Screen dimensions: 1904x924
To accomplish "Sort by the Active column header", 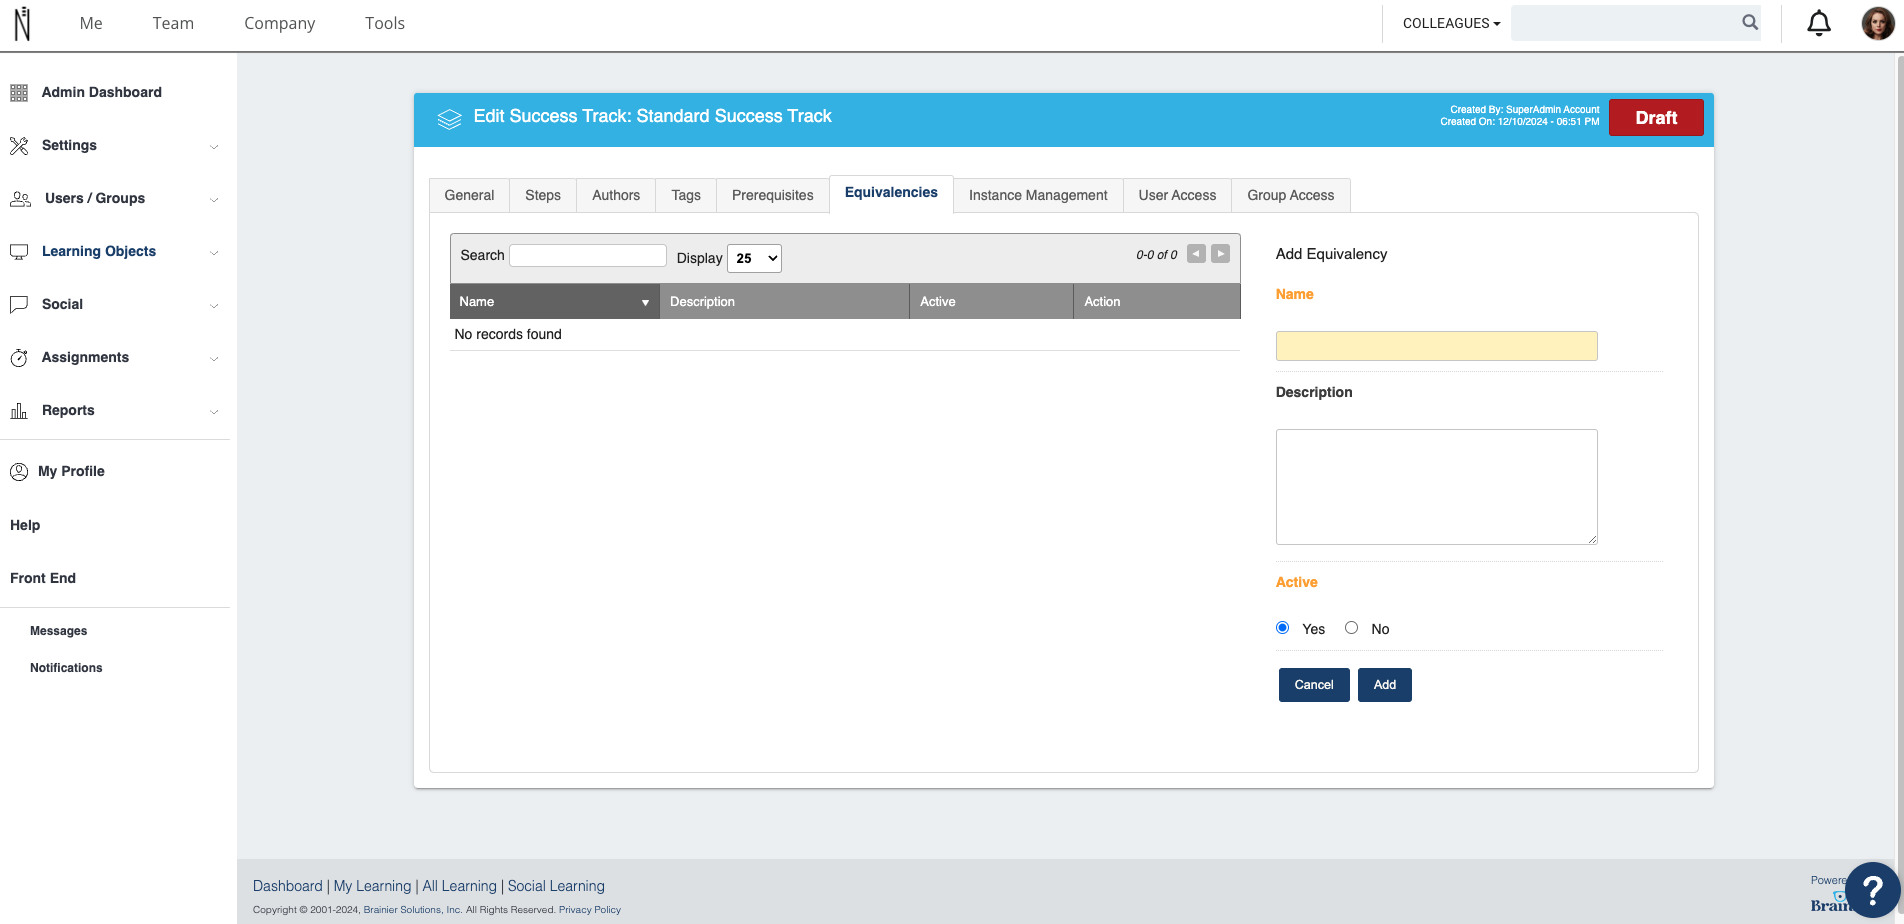I will coord(991,301).
